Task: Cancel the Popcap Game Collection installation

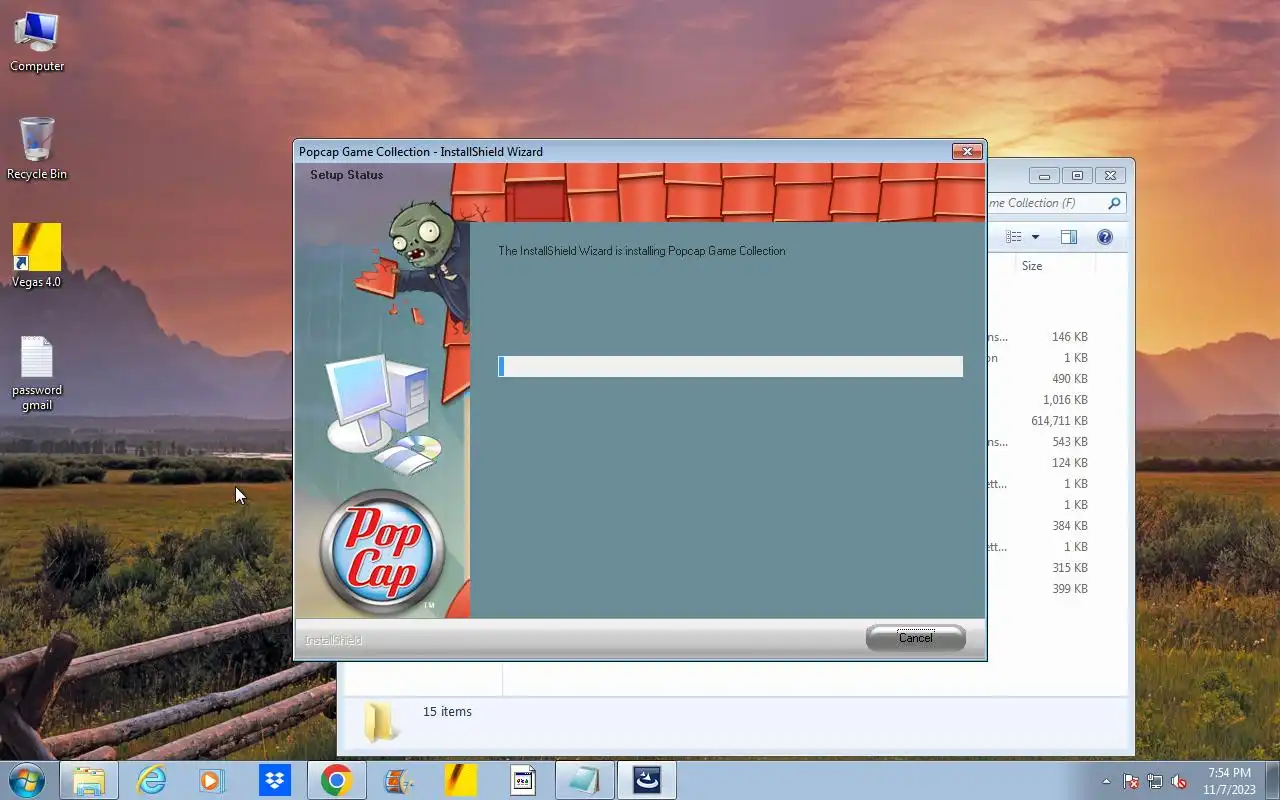Action: [915, 638]
